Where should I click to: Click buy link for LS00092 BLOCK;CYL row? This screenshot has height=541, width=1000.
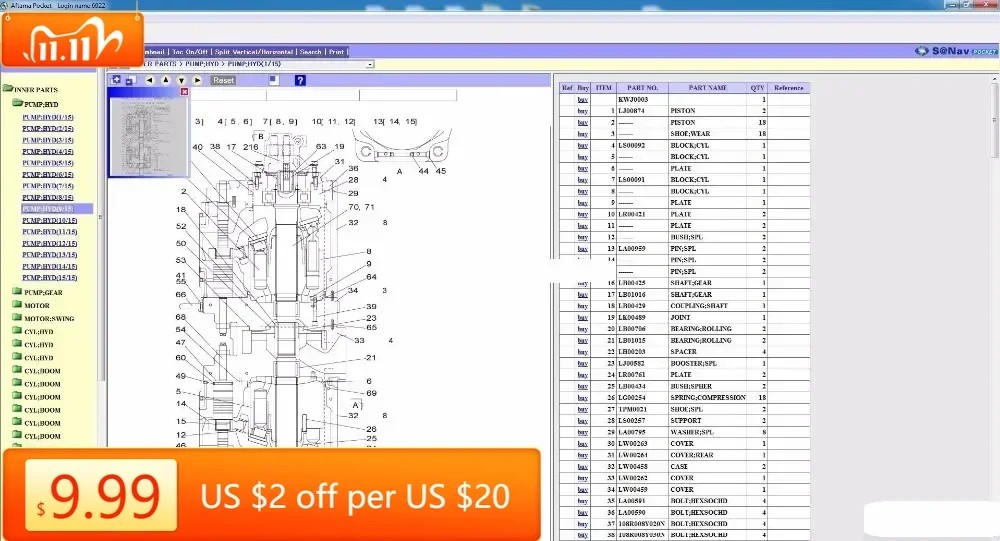click(x=583, y=145)
